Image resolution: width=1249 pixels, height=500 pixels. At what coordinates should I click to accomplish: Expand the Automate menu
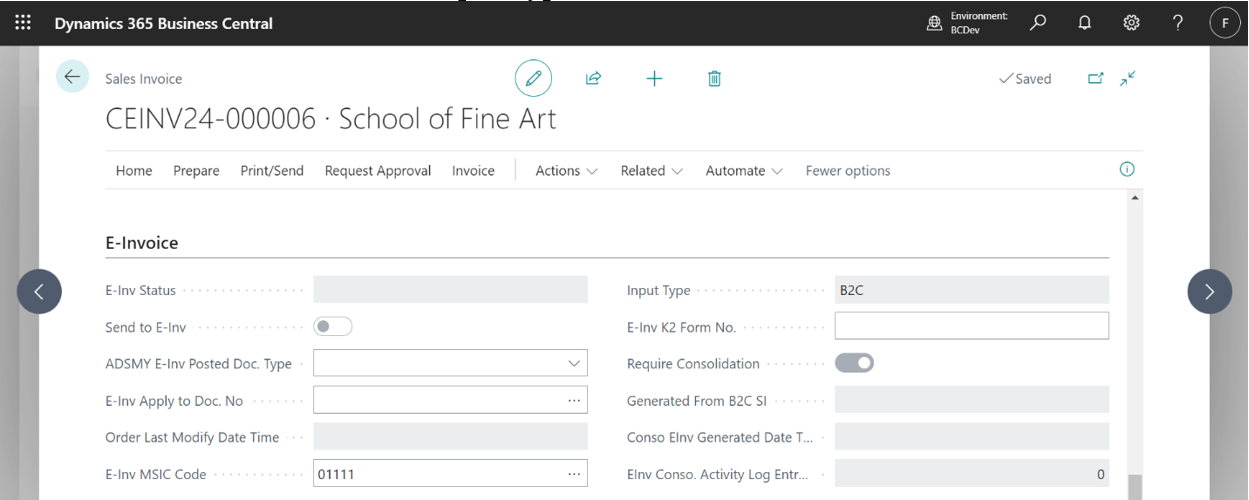click(744, 171)
